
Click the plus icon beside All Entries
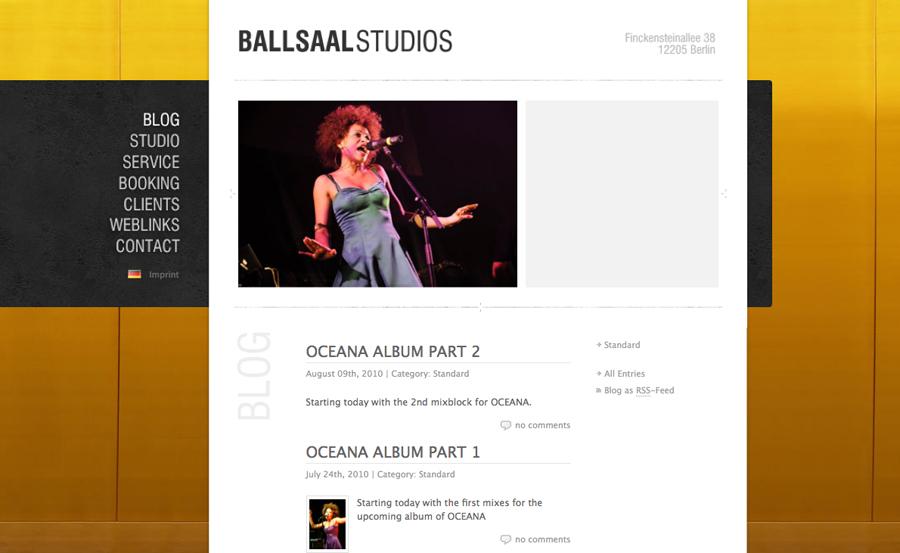coord(598,374)
